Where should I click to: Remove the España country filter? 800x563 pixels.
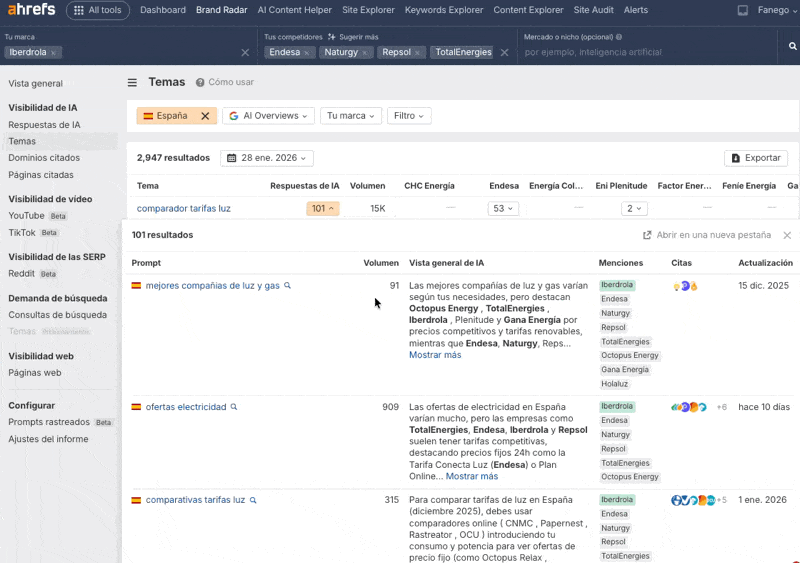coord(205,116)
